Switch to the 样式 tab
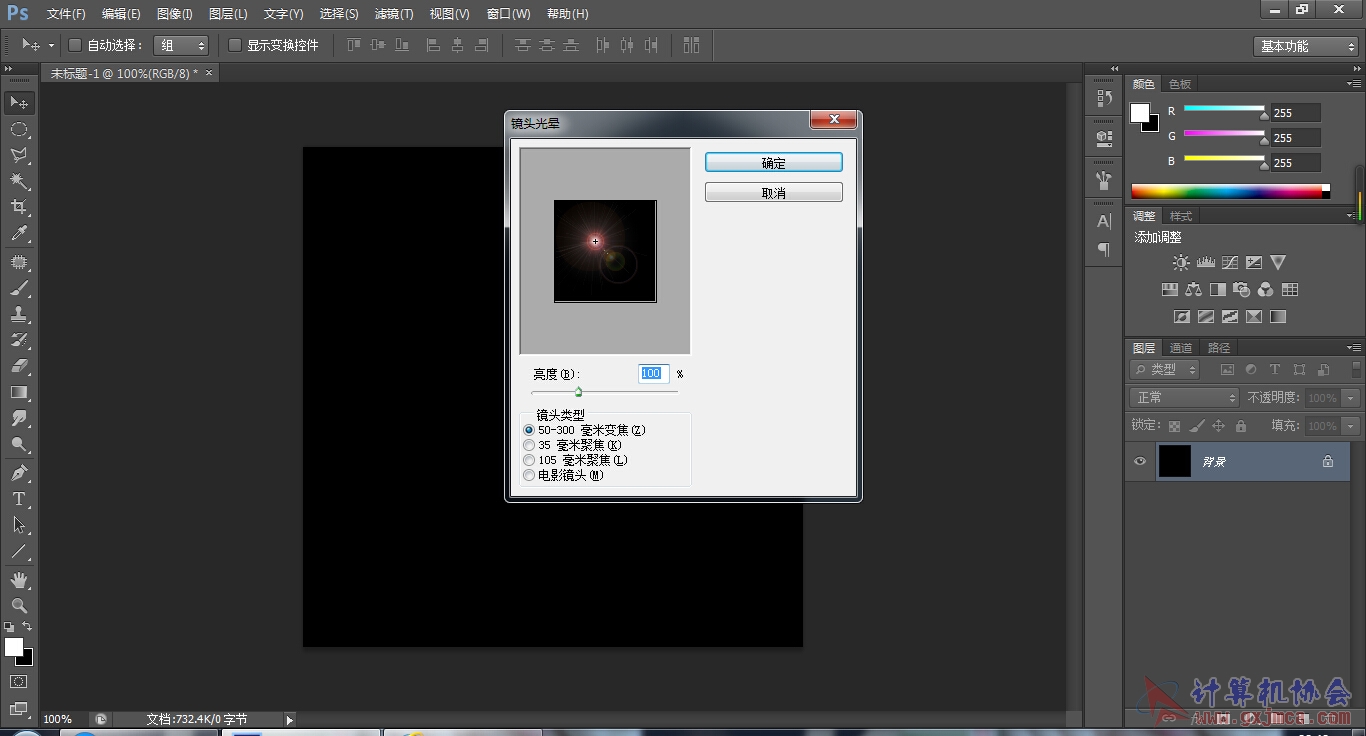This screenshot has width=1366, height=736. pos(1181,216)
